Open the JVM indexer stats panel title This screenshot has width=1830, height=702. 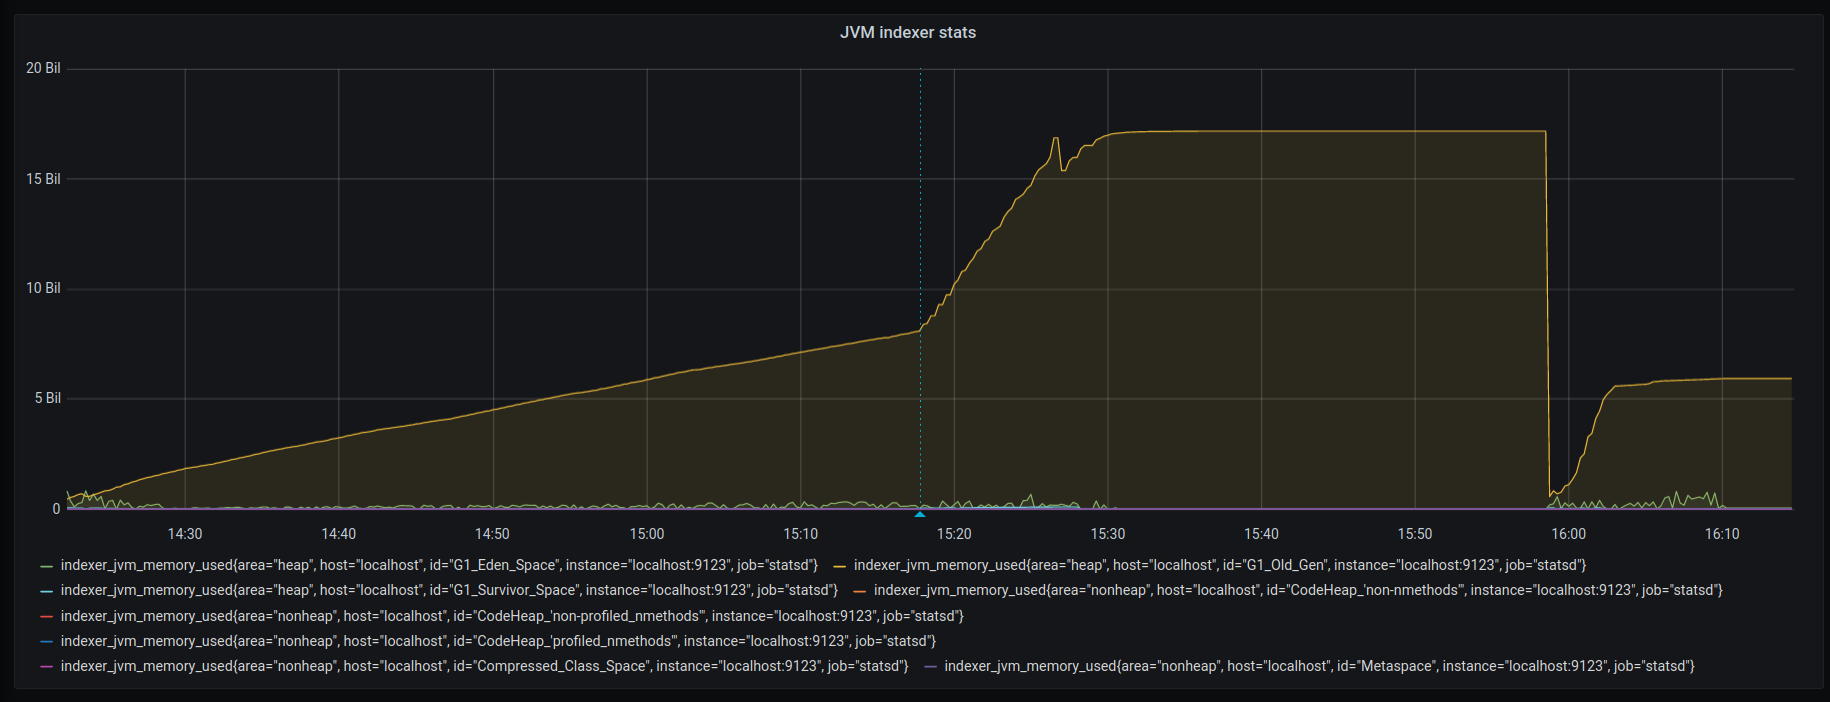click(x=908, y=32)
